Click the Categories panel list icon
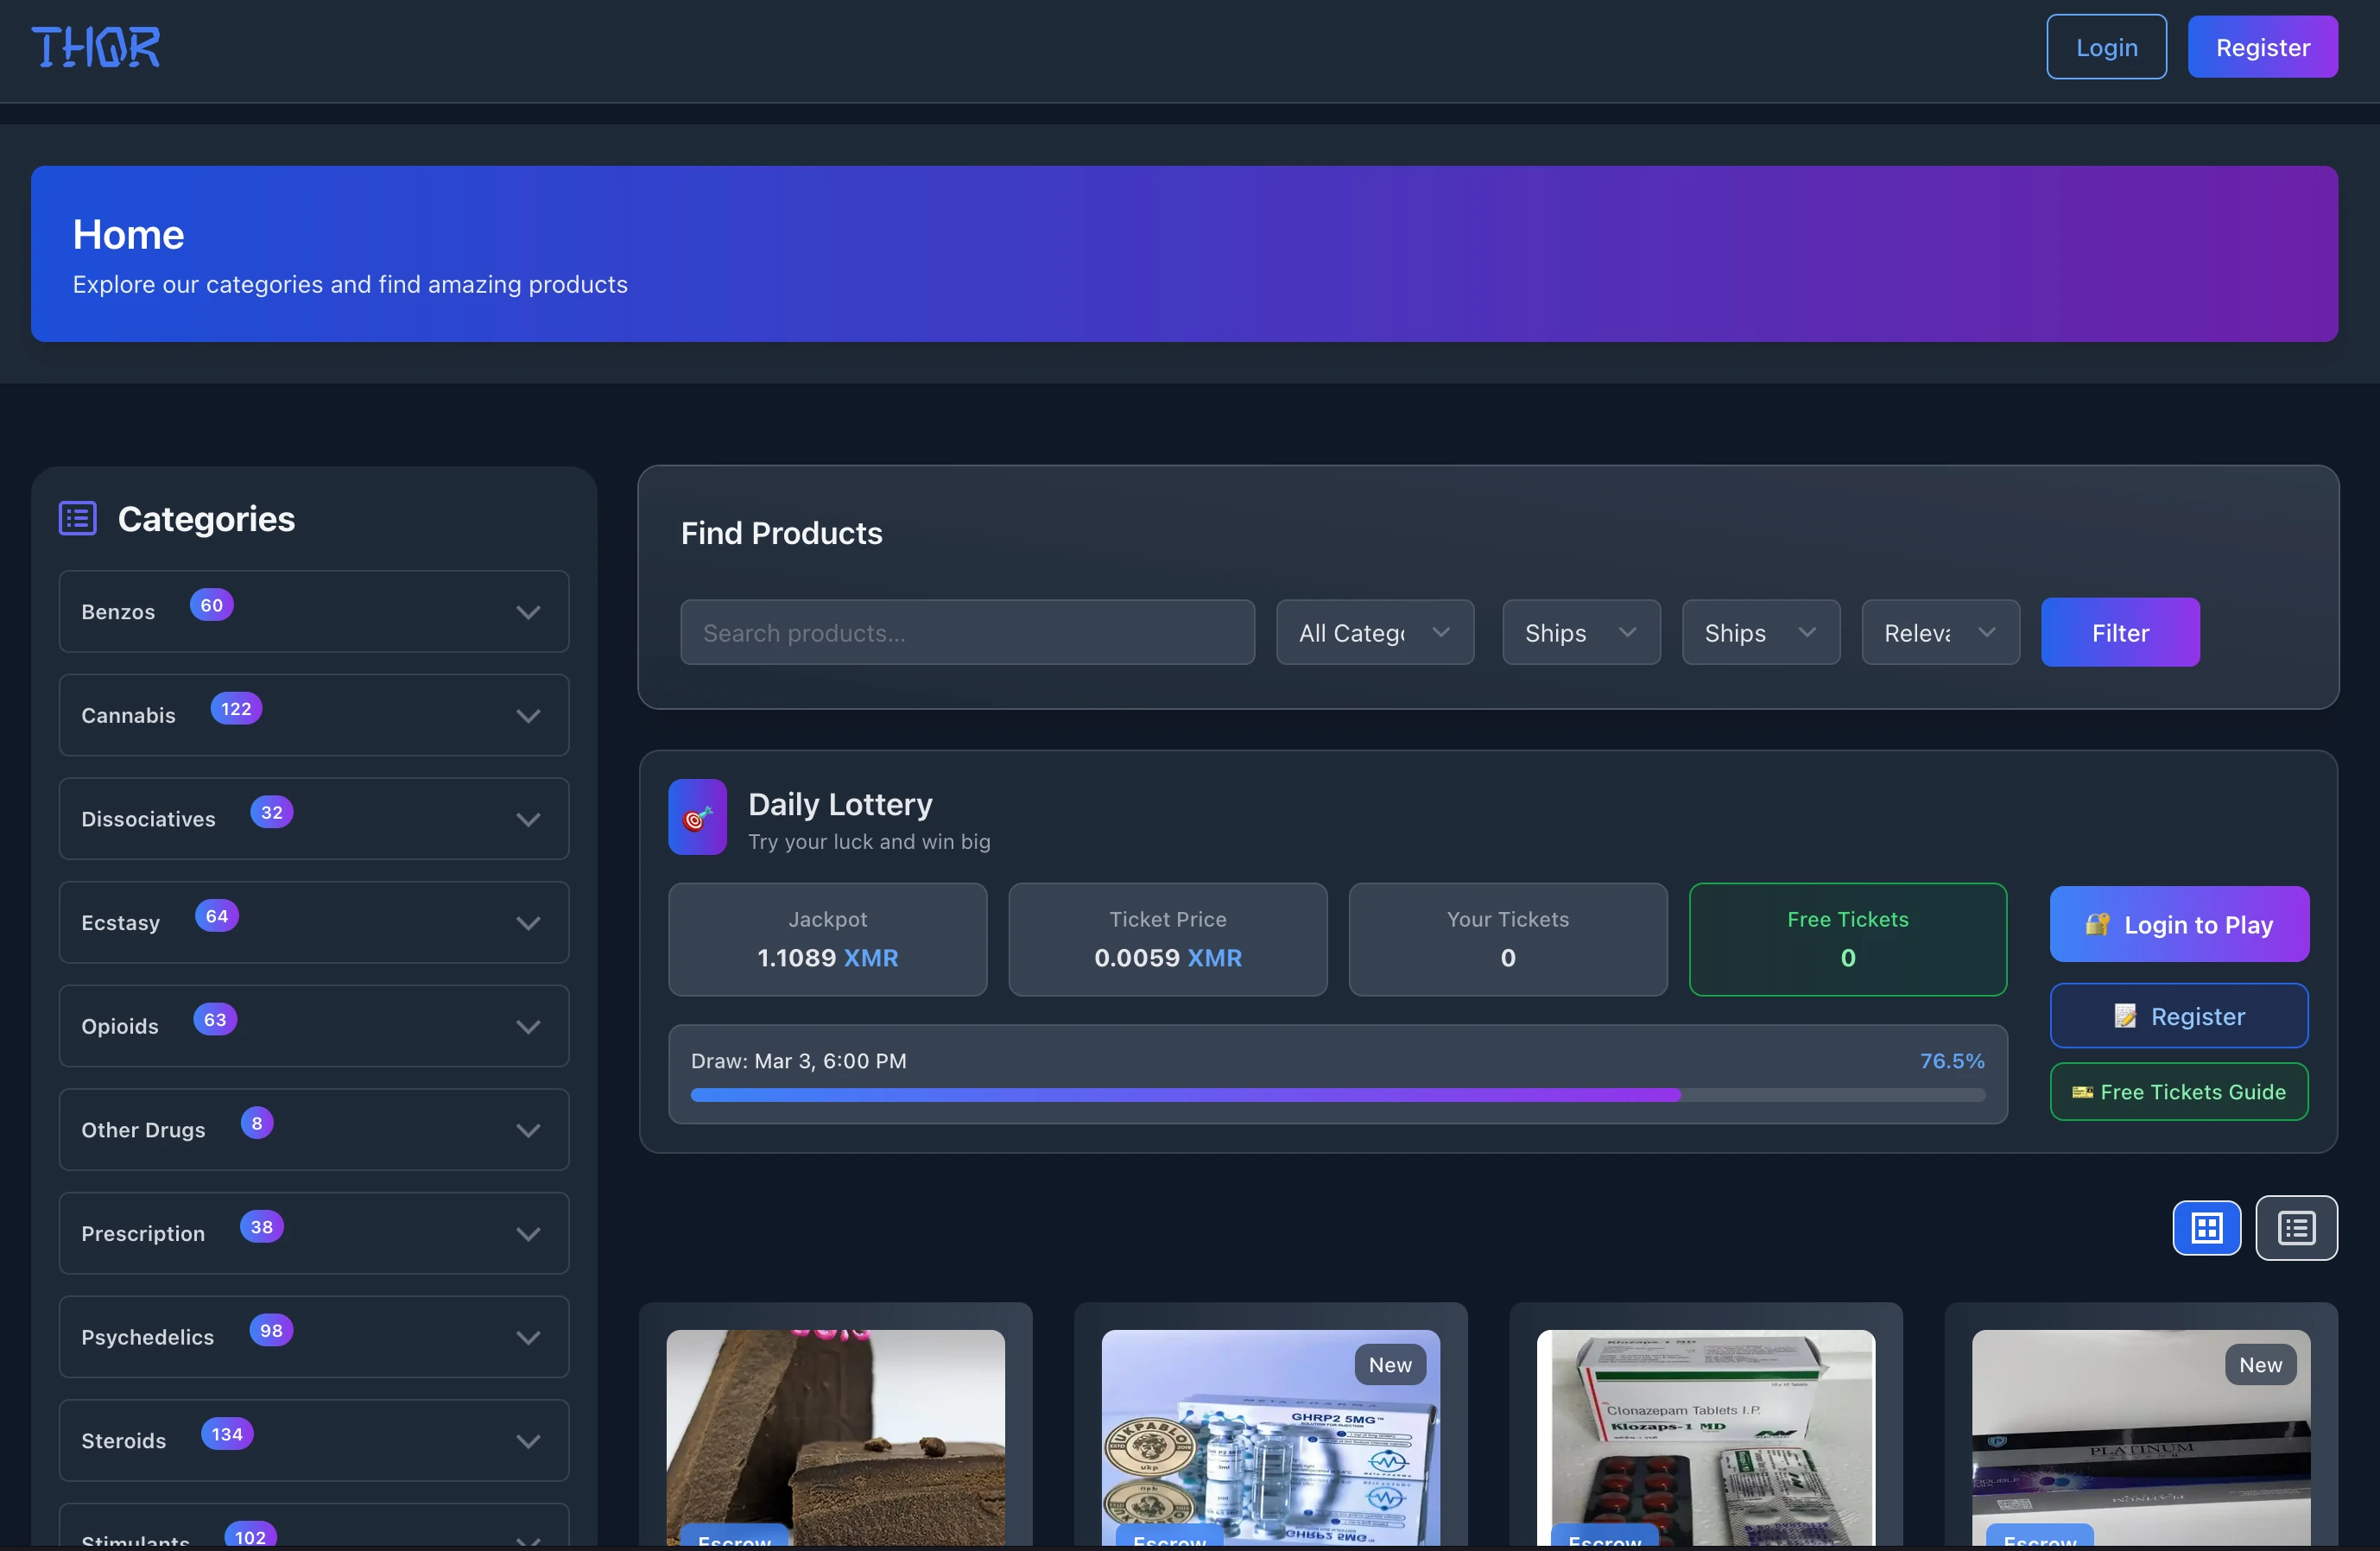The height and width of the screenshot is (1551, 2380). pyautogui.click(x=77, y=518)
